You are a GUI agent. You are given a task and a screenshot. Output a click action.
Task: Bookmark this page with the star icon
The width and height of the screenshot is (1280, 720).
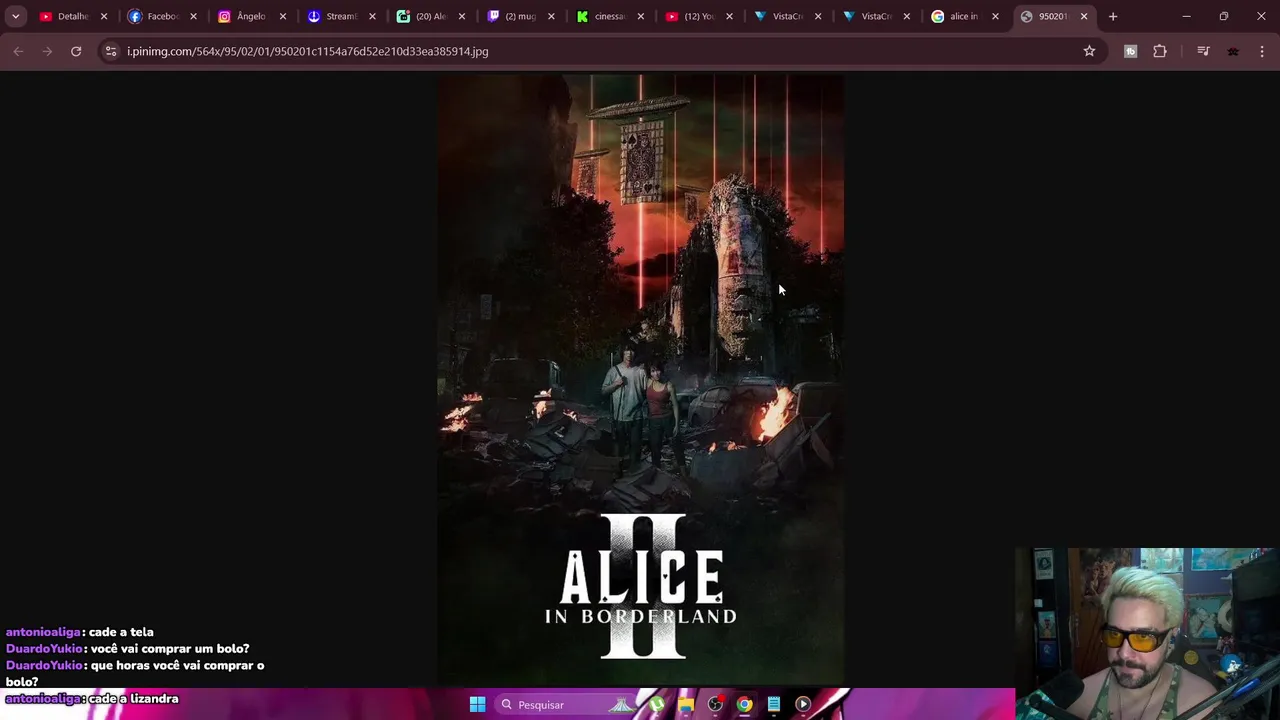(x=1089, y=51)
